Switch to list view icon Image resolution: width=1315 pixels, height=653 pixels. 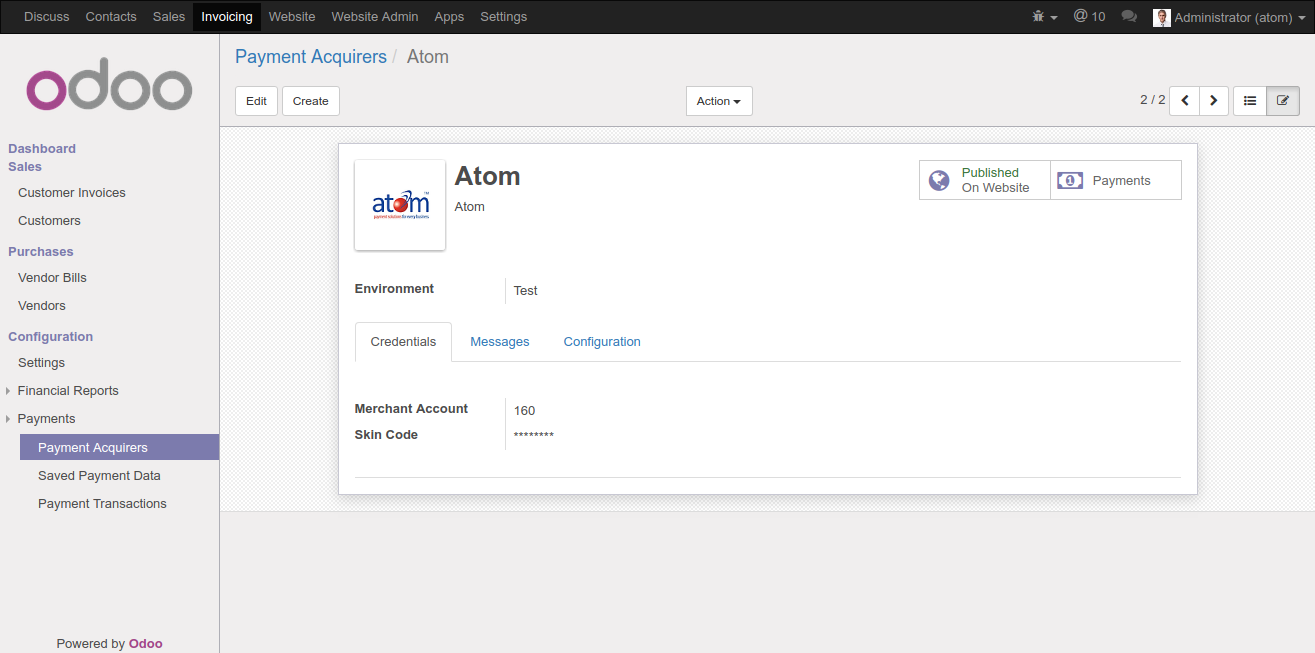1250,101
